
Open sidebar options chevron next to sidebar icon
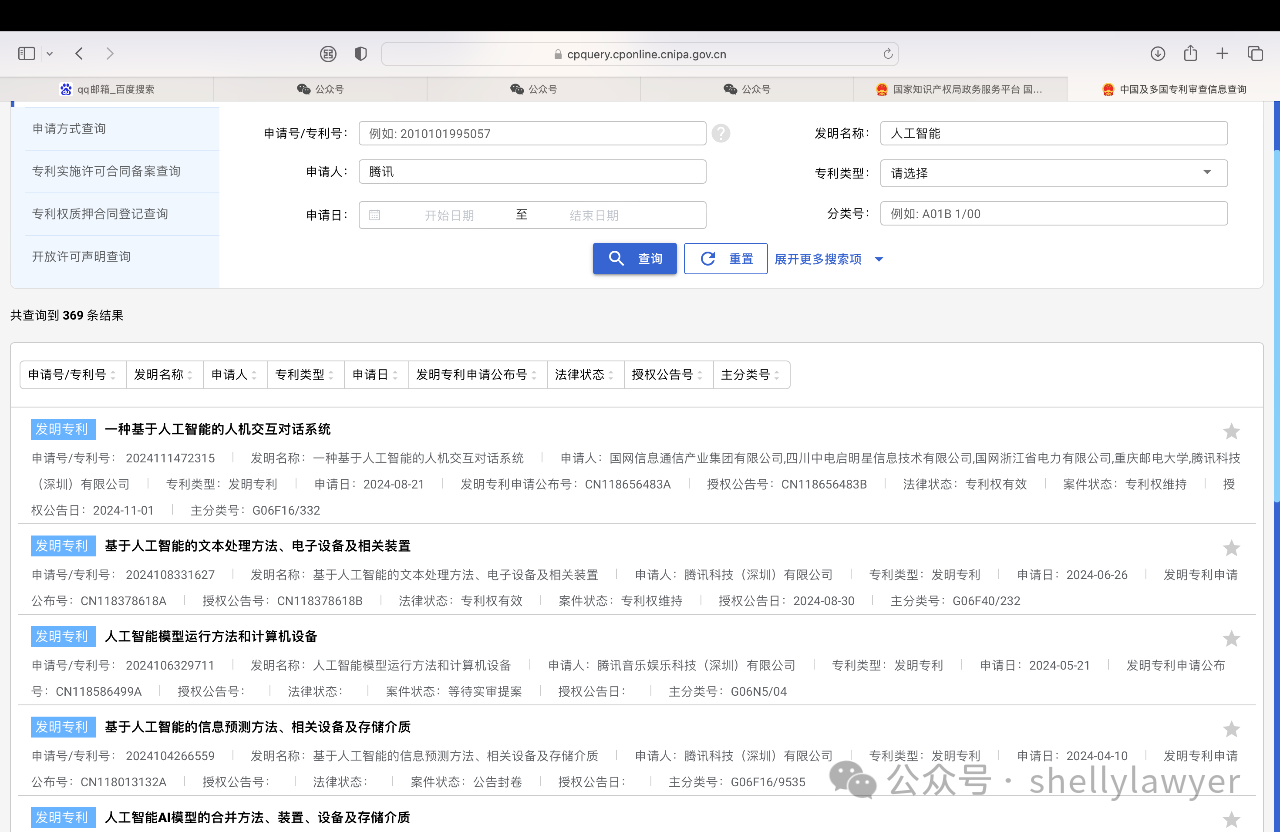pos(50,53)
